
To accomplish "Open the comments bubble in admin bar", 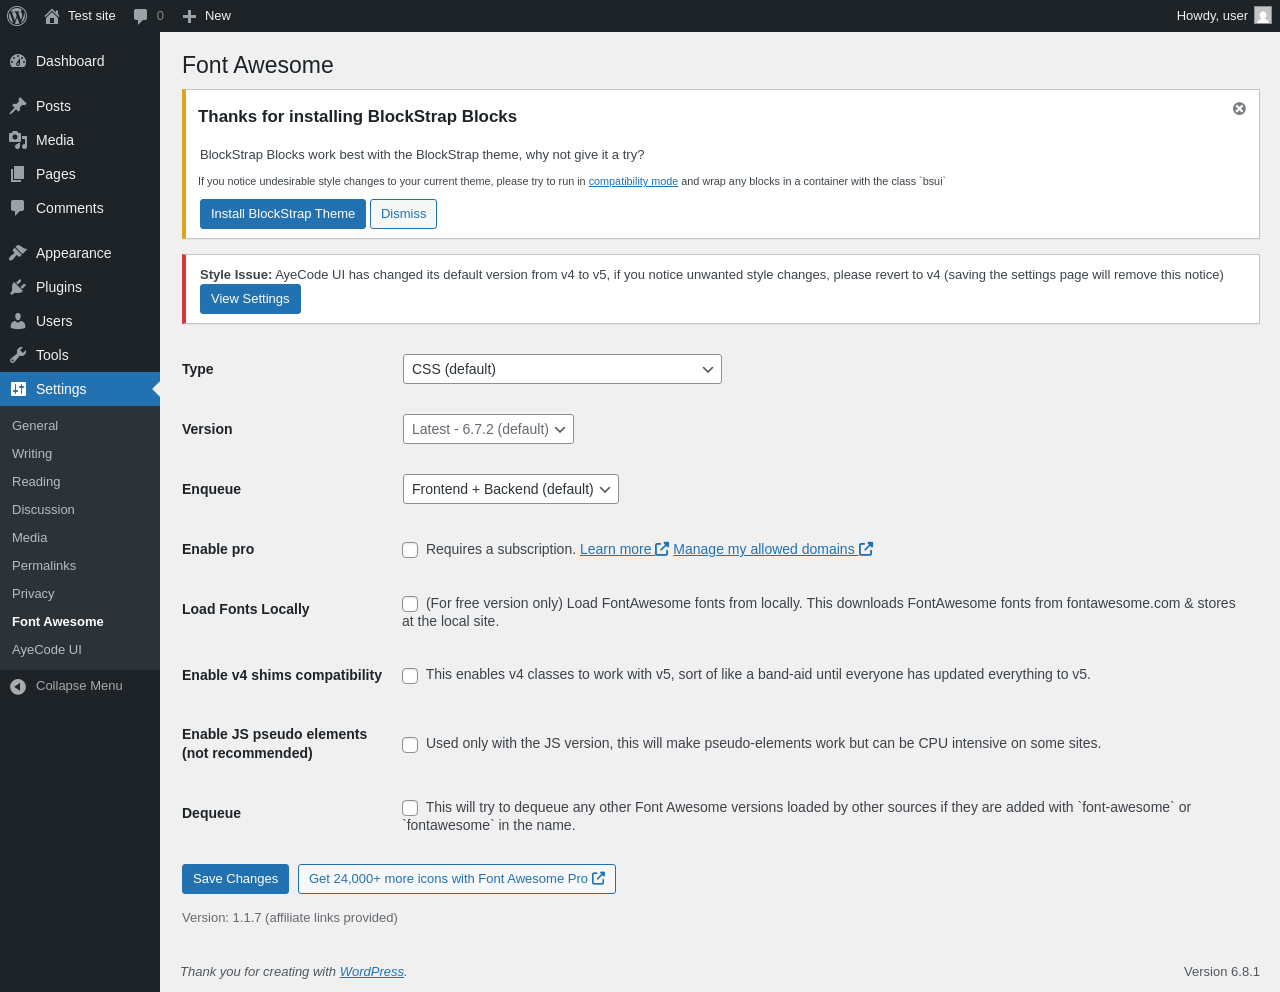I will [x=141, y=16].
